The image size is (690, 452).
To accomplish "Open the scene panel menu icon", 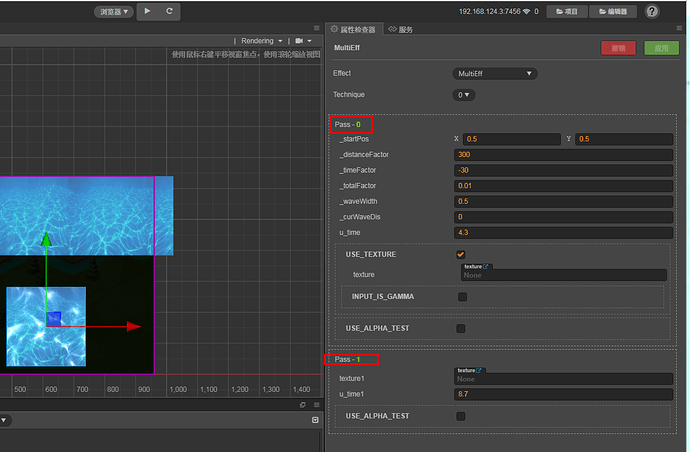I will tap(316, 28).
